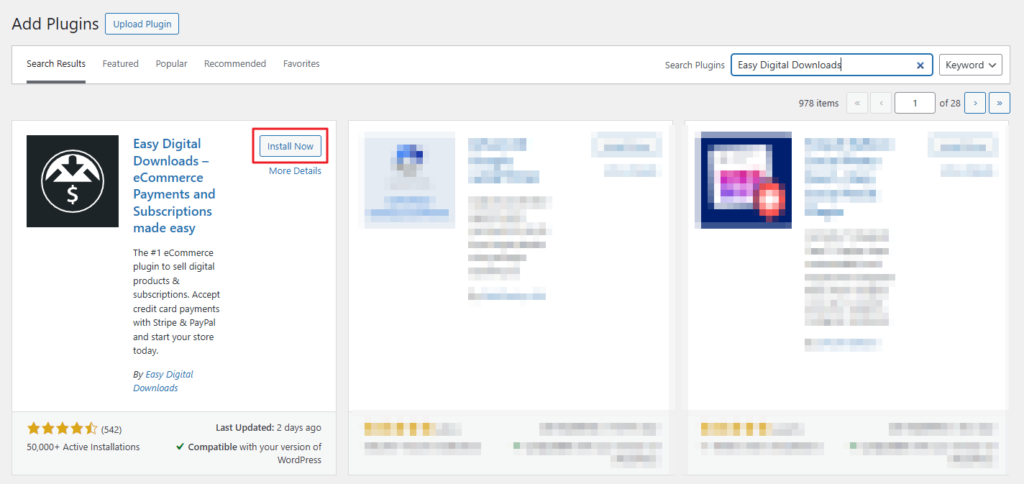Click the star rating of Easy Digital Downloads

62,429
